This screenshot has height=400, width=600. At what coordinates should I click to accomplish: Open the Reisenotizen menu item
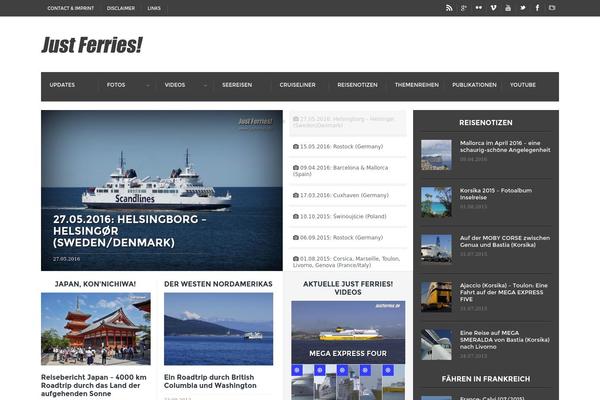(x=357, y=85)
